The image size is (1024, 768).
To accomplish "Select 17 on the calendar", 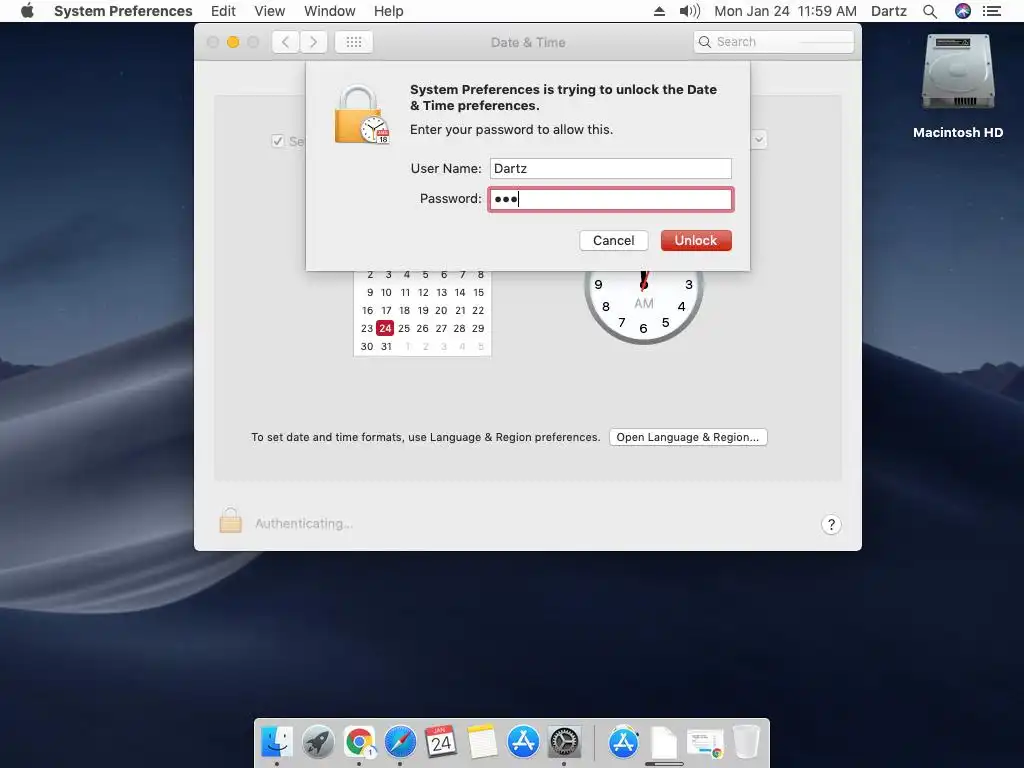I will click(x=386, y=310).
